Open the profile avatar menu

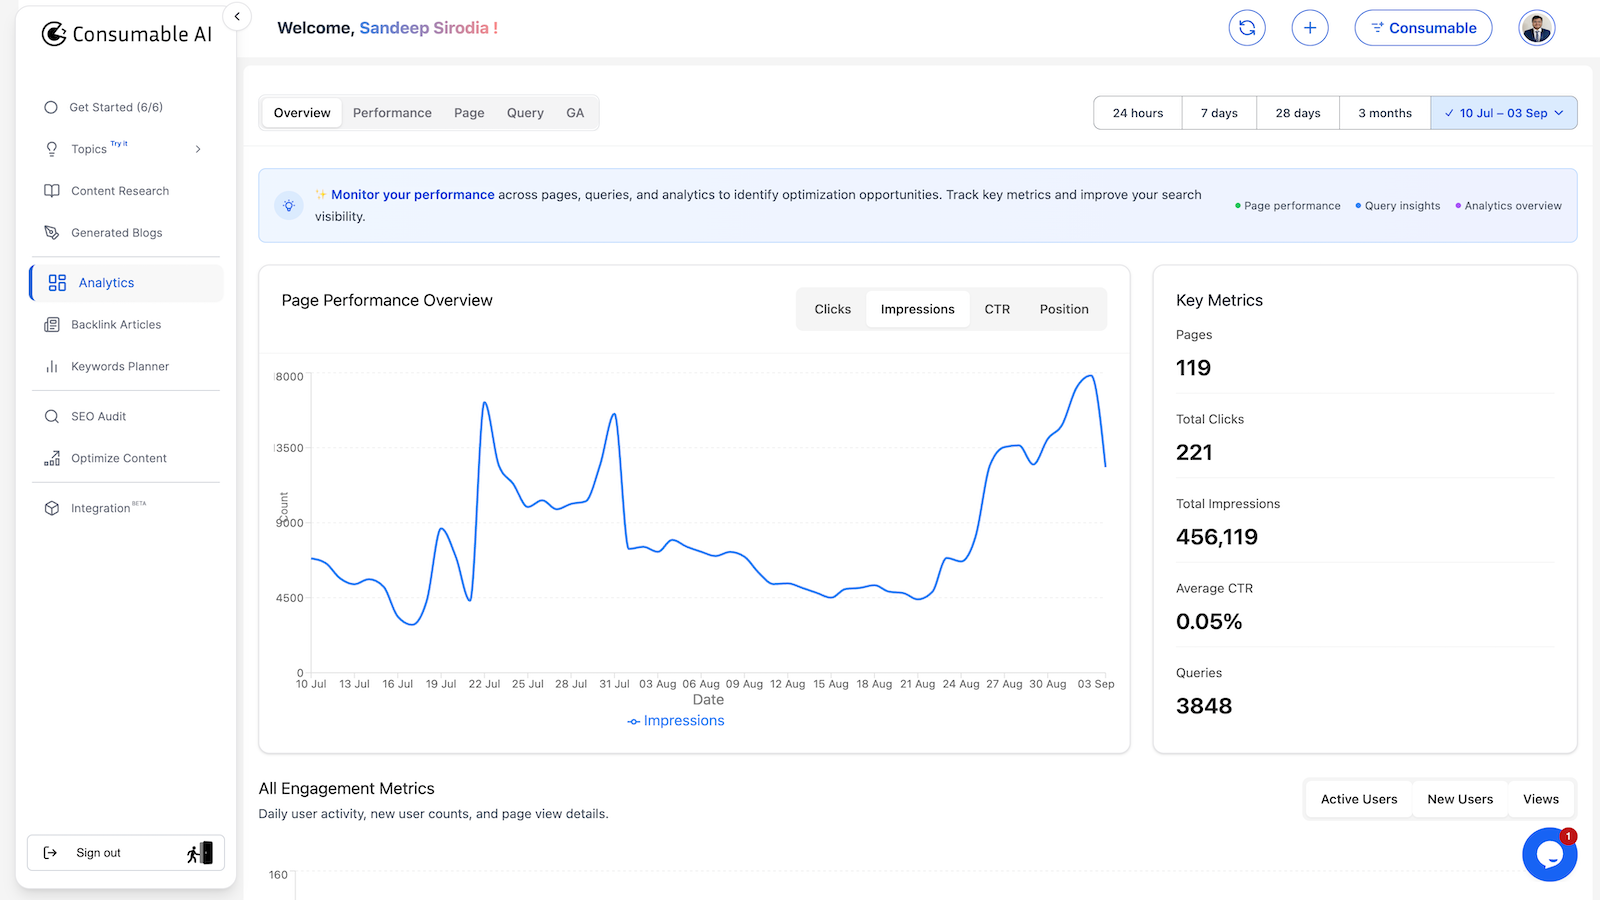click(x=1536, y=27)
